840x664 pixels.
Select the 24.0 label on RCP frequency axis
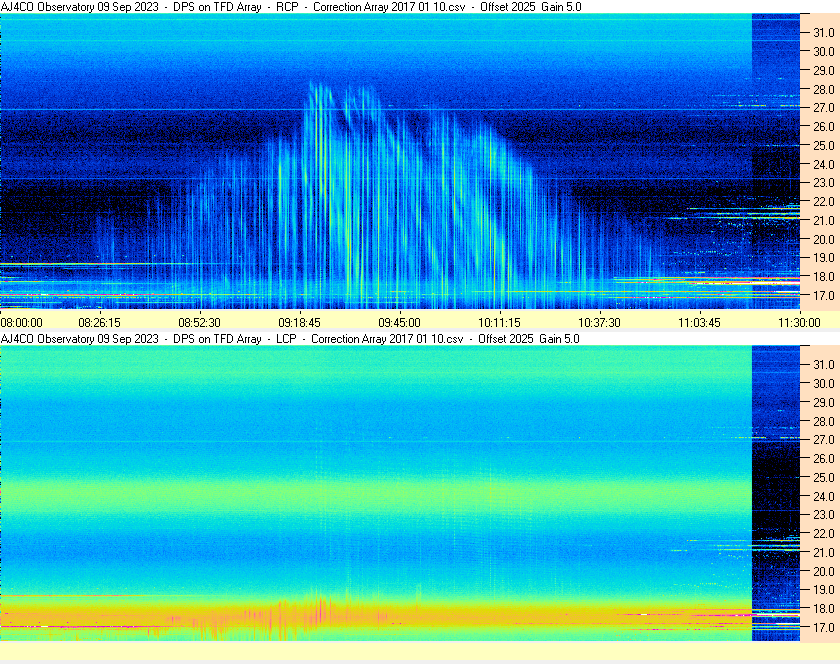(x=824, y=164)
